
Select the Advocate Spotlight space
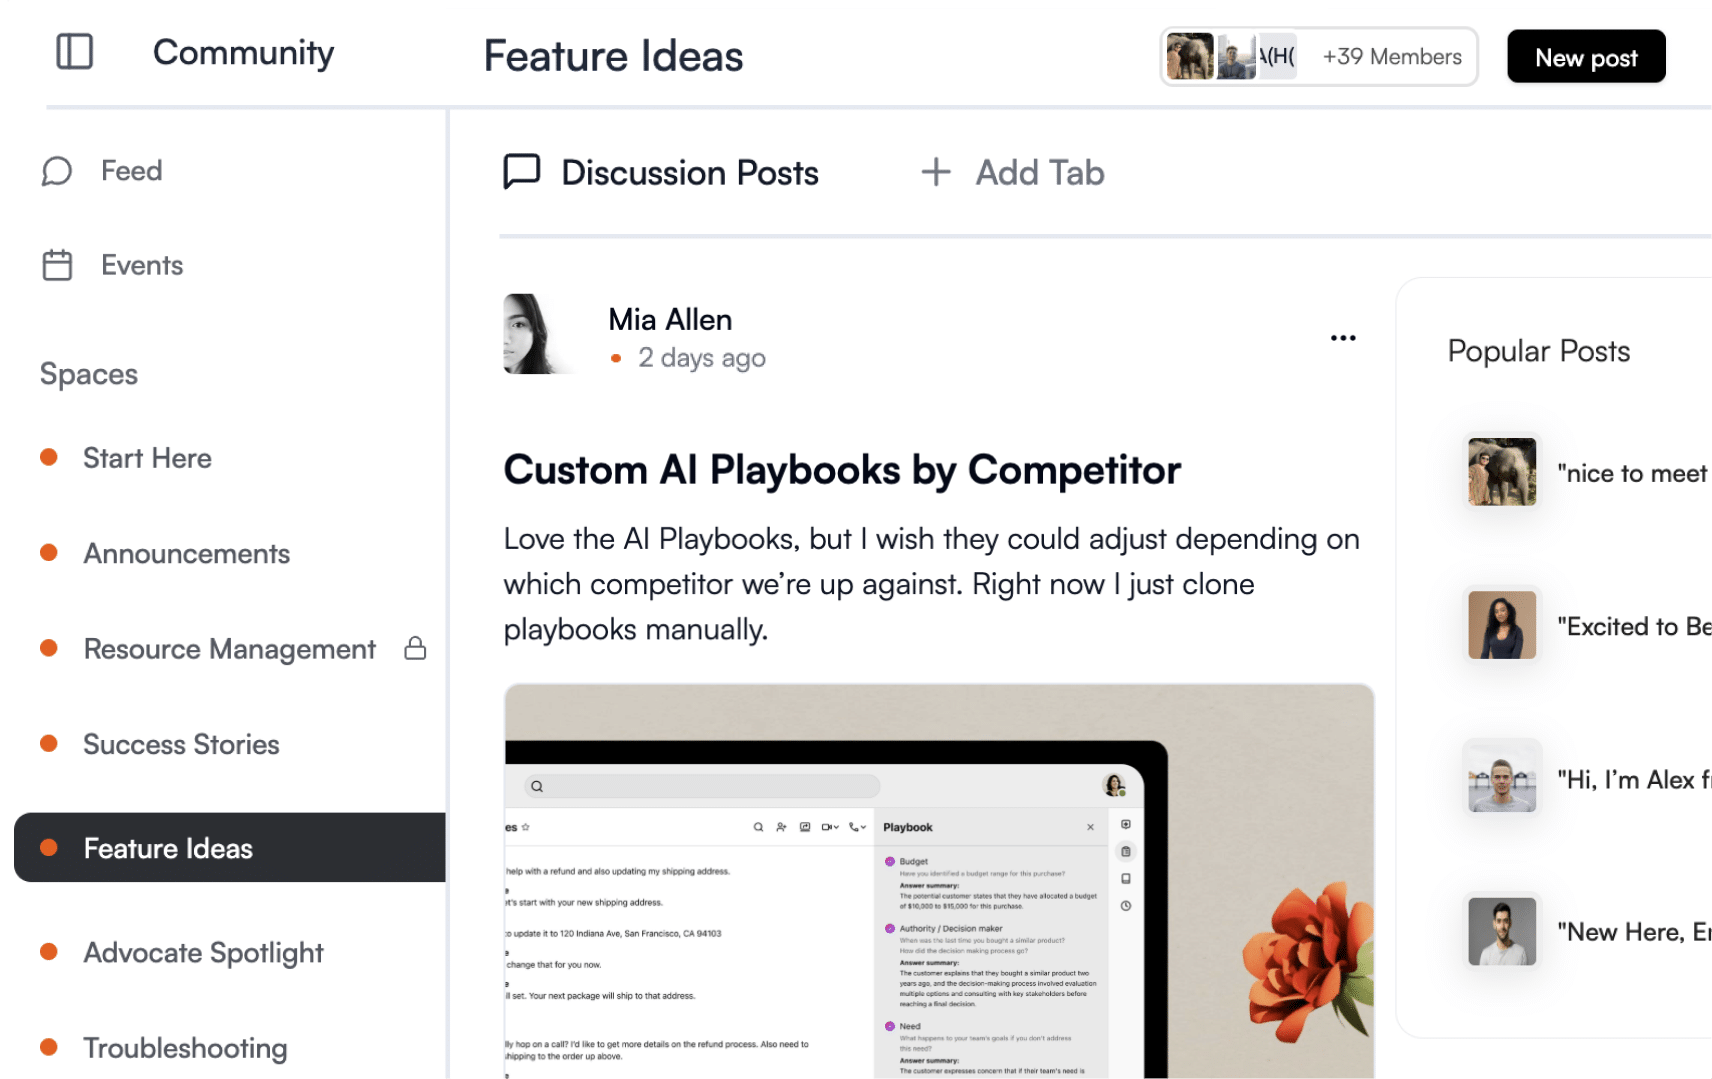point(203,952)
